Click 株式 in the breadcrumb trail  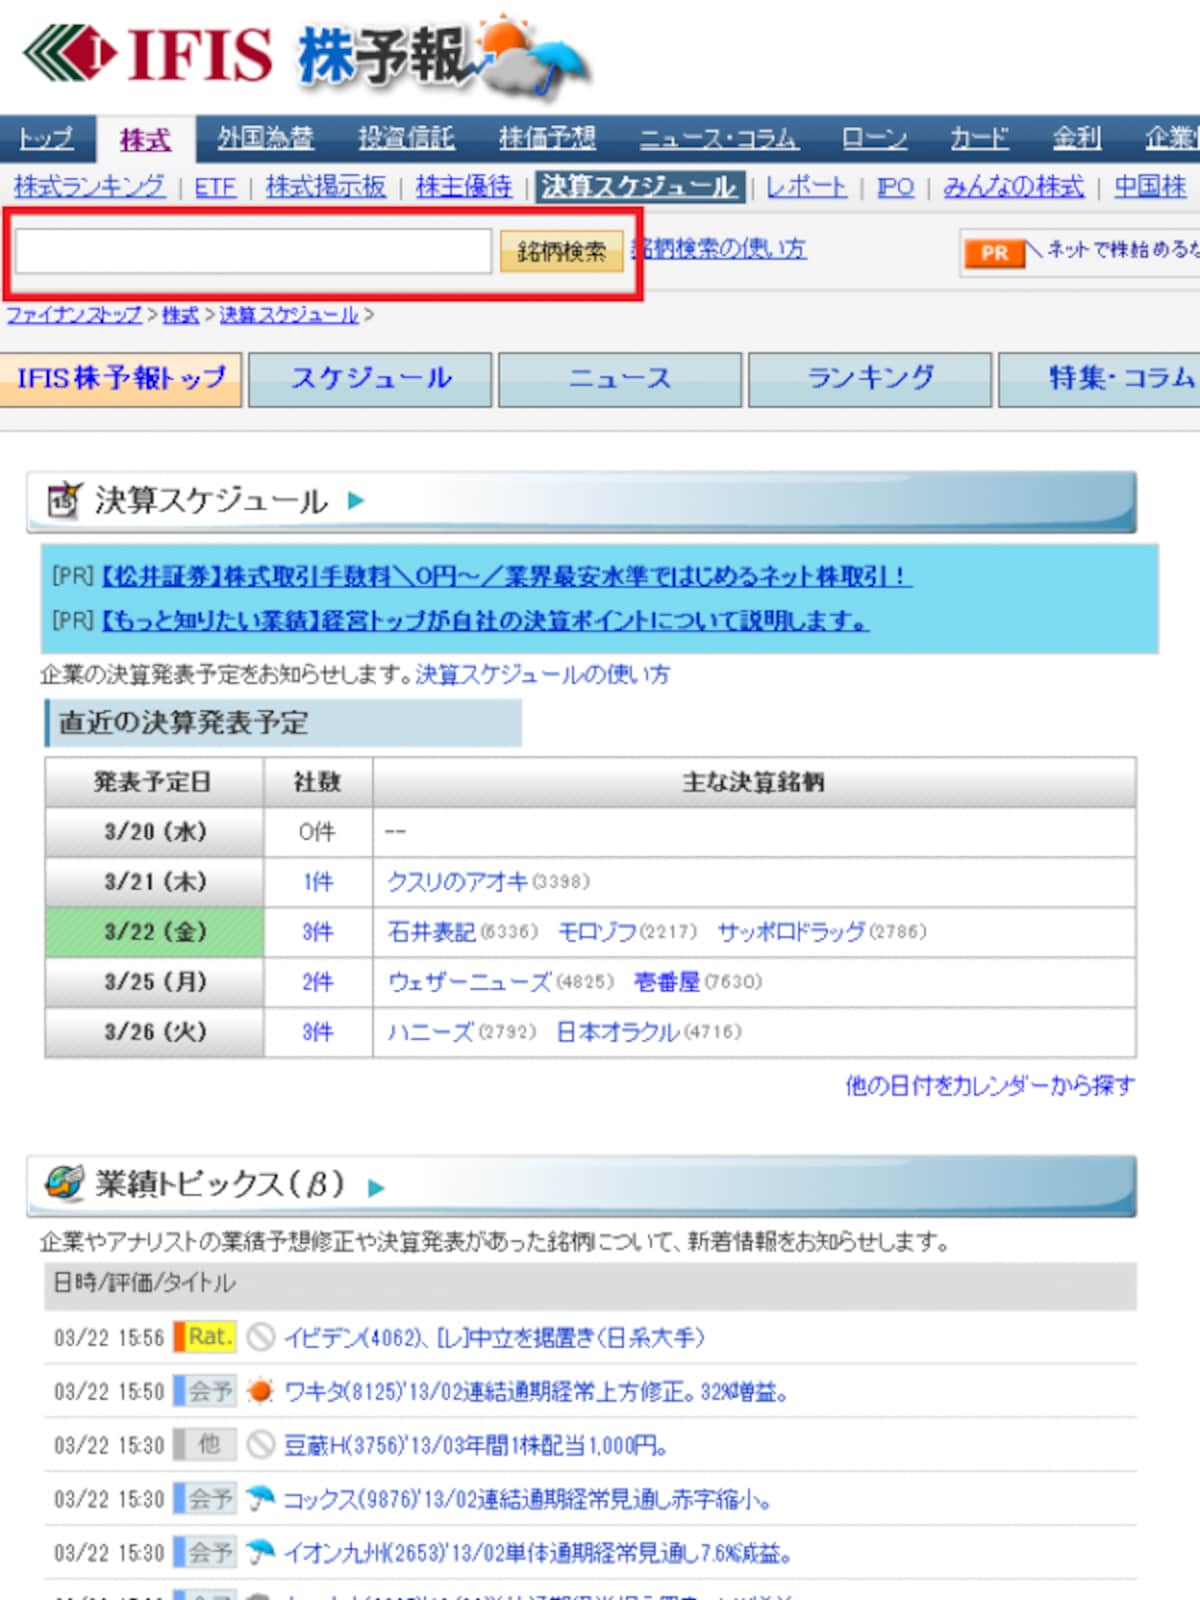[x=180, y=315]
